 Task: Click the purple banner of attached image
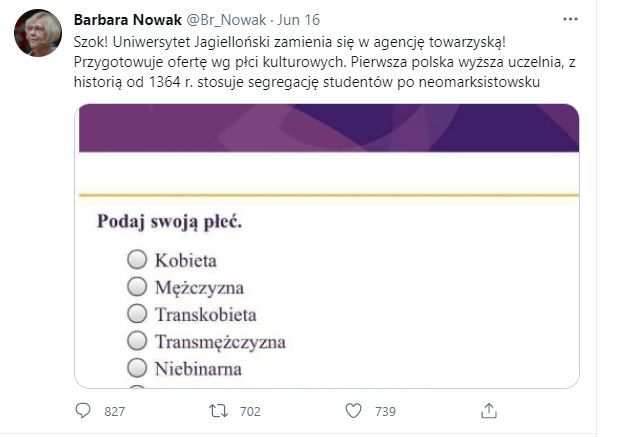[x=327, y=128]
